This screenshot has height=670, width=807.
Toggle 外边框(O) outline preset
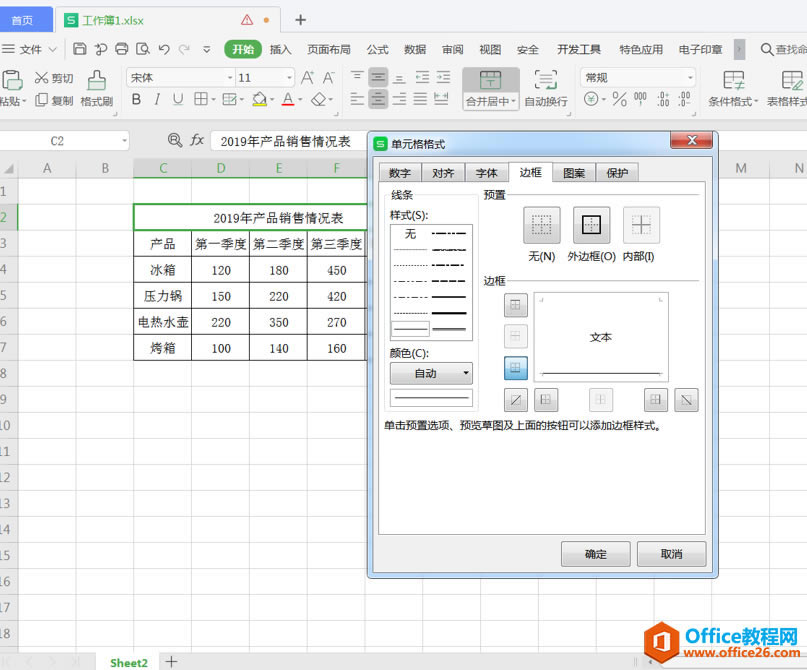point(591,225)
